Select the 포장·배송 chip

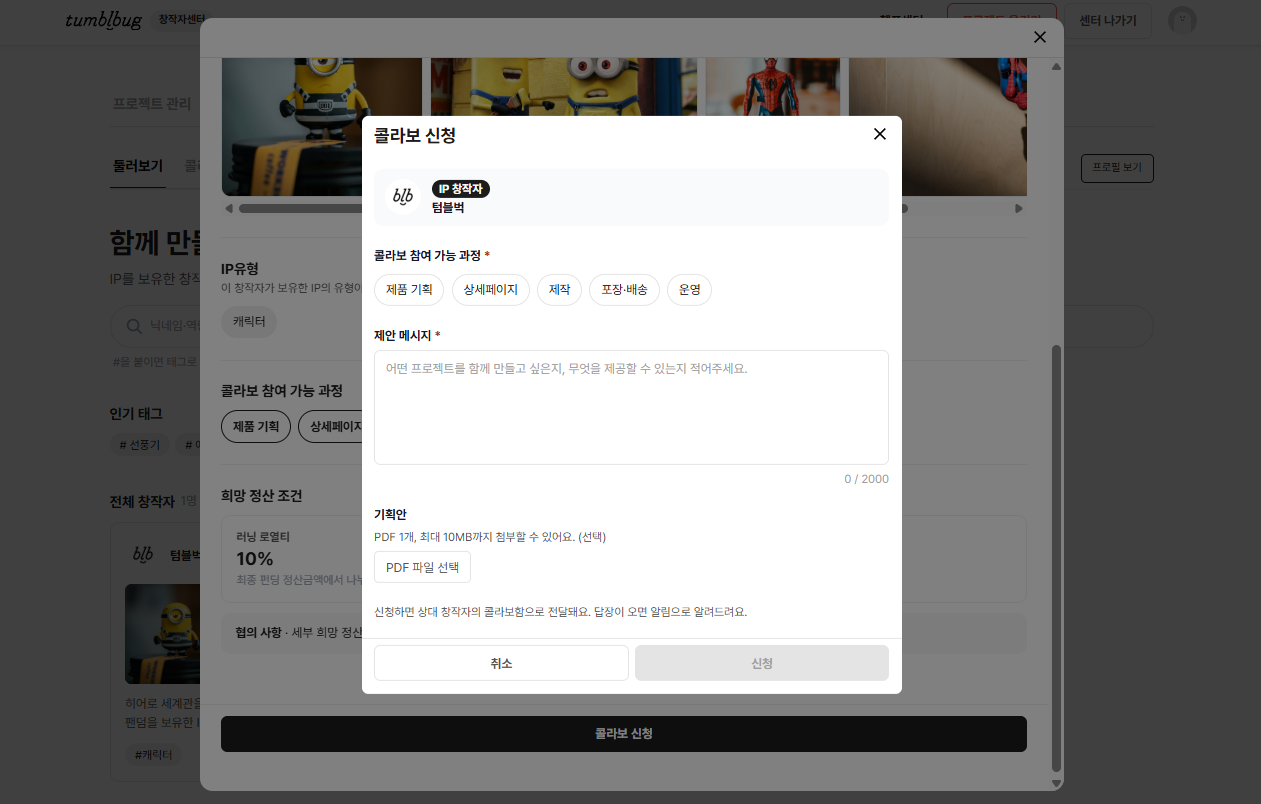(624, 290)
